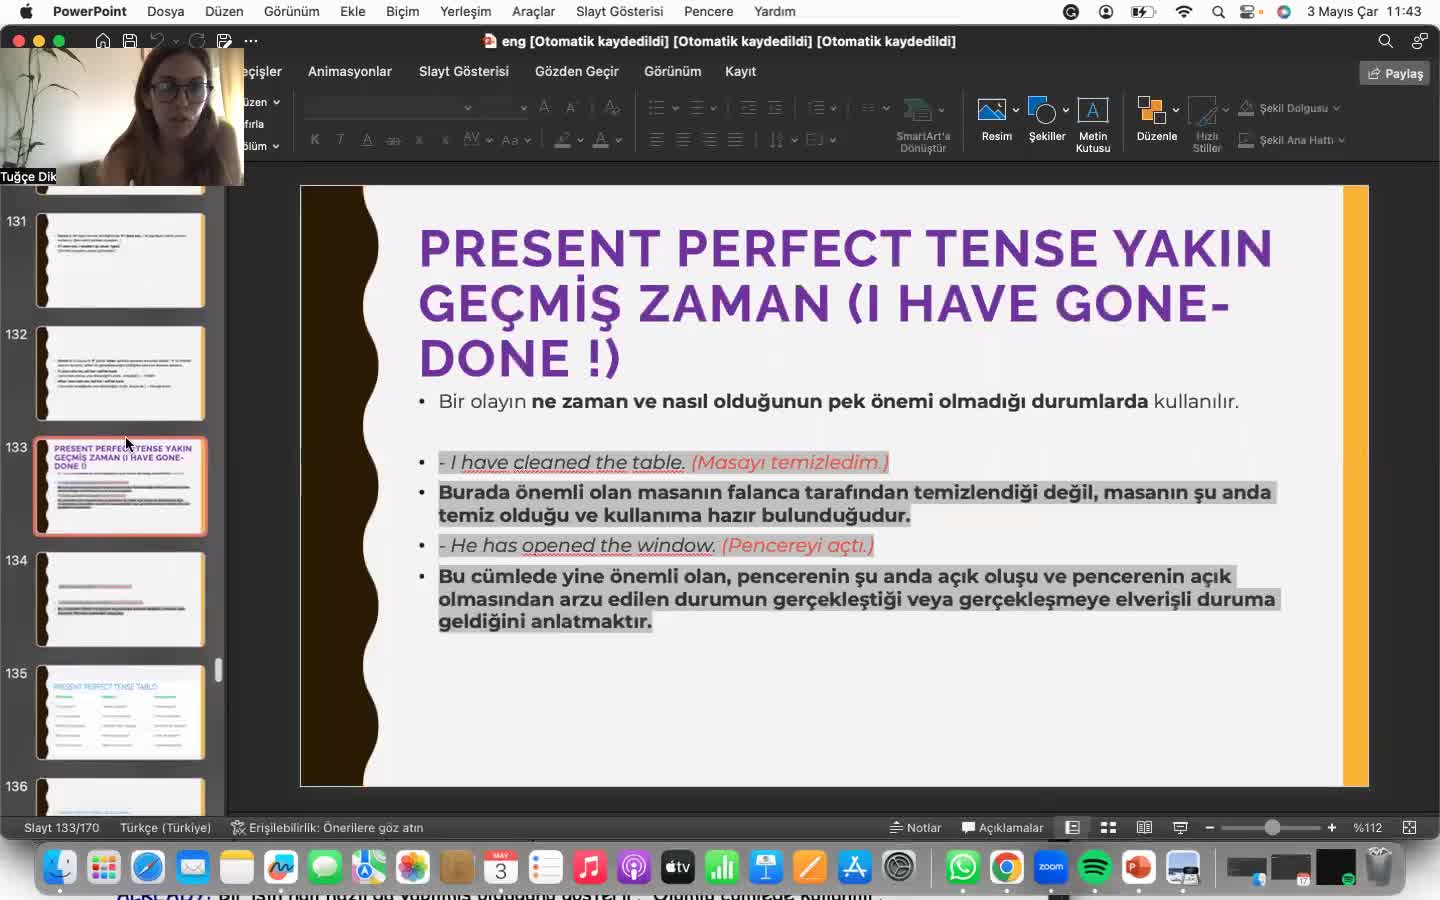Screen dimensions: 1440x900
Task: Open the Şekil Dolgusu dropdown arrow
Action: pyautogui.click(x=1336, y=108)
